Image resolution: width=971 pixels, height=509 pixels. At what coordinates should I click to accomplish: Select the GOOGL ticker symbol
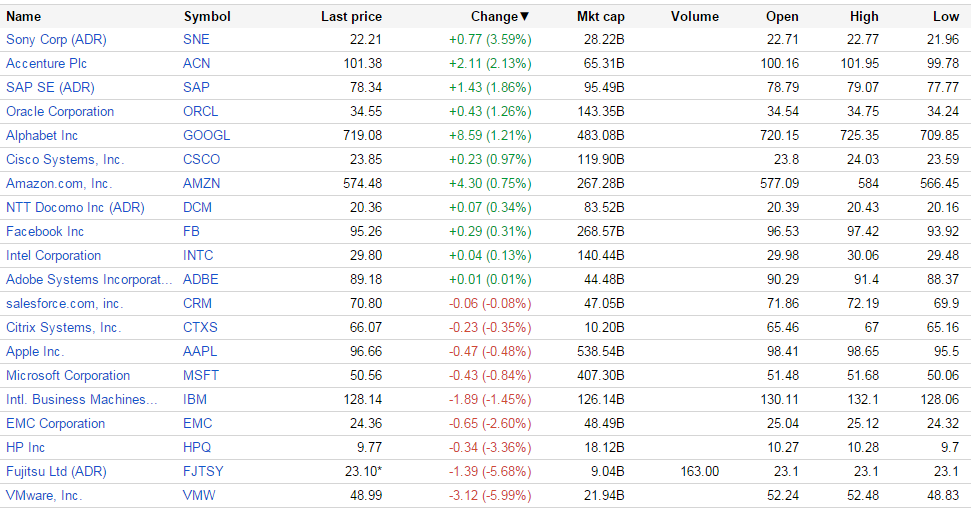point(207,135)
